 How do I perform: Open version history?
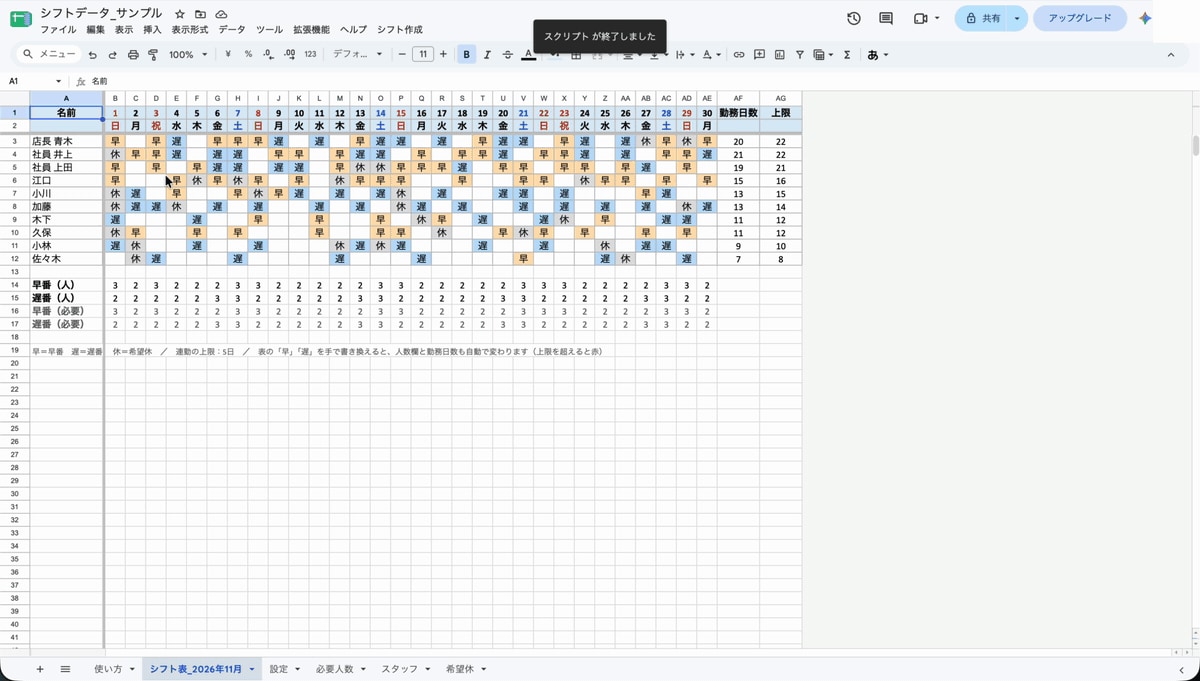(853, 19)
